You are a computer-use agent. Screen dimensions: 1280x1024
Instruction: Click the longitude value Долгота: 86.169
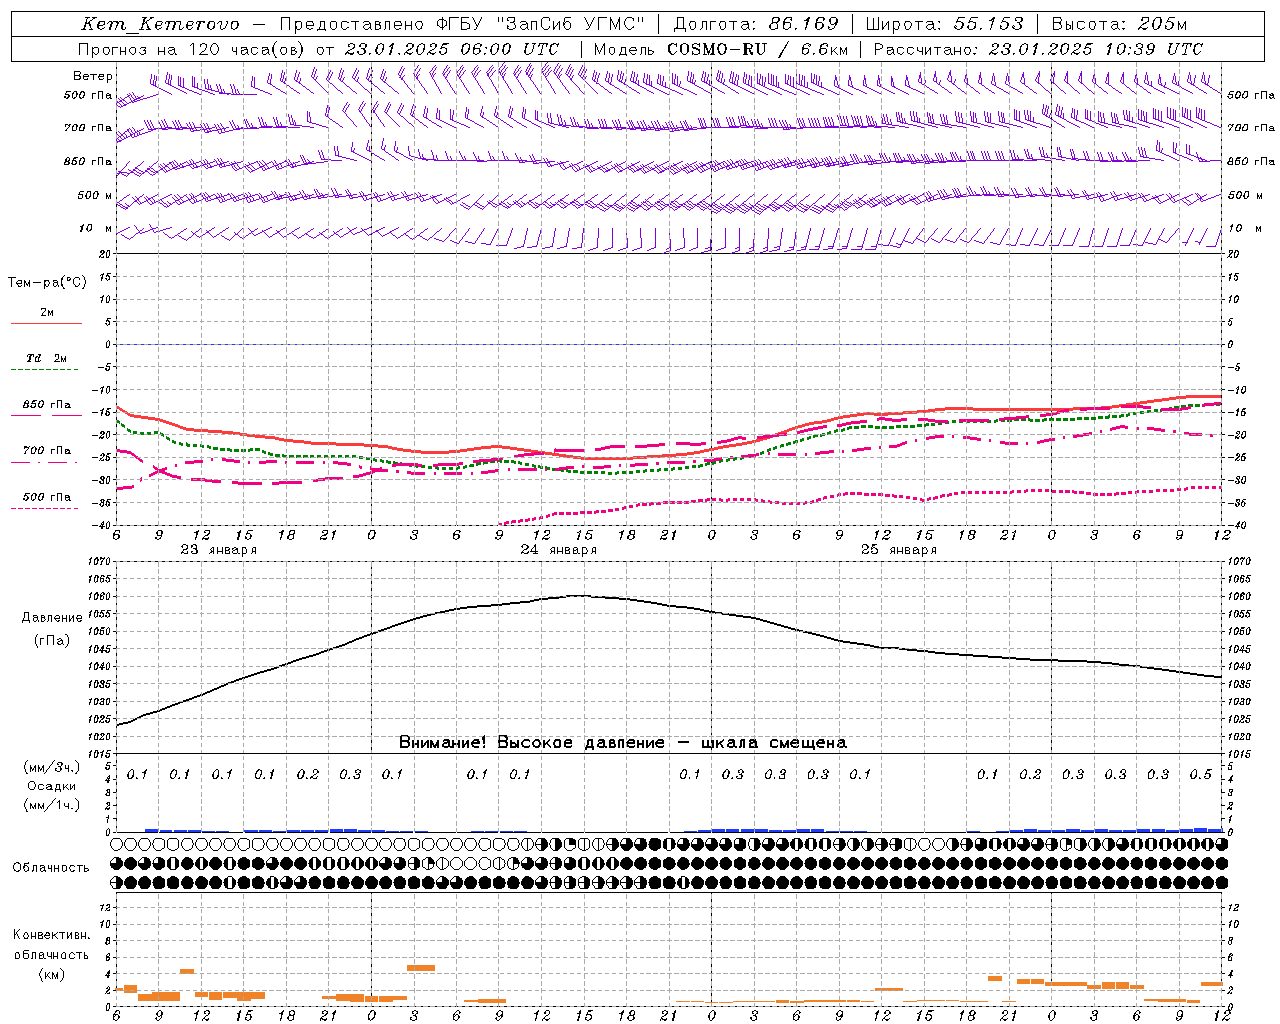tap(756, 24)
